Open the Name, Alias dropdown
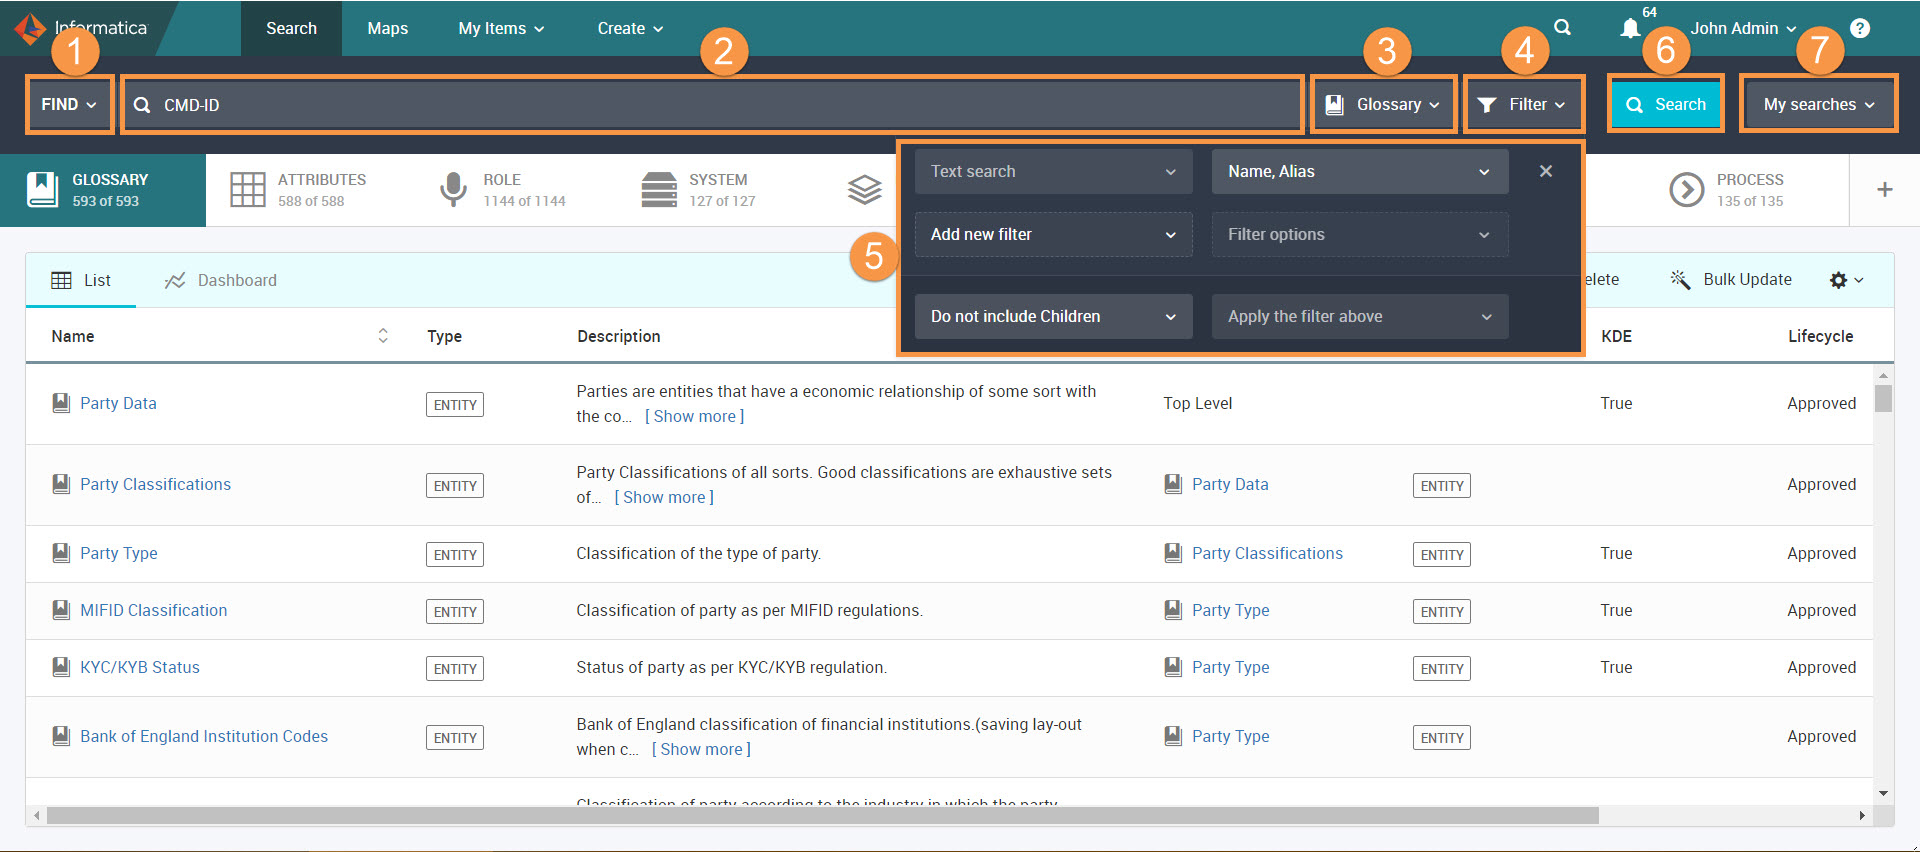The height and width of the screenshot is (852, 1920). click(x=1360, y=171)
